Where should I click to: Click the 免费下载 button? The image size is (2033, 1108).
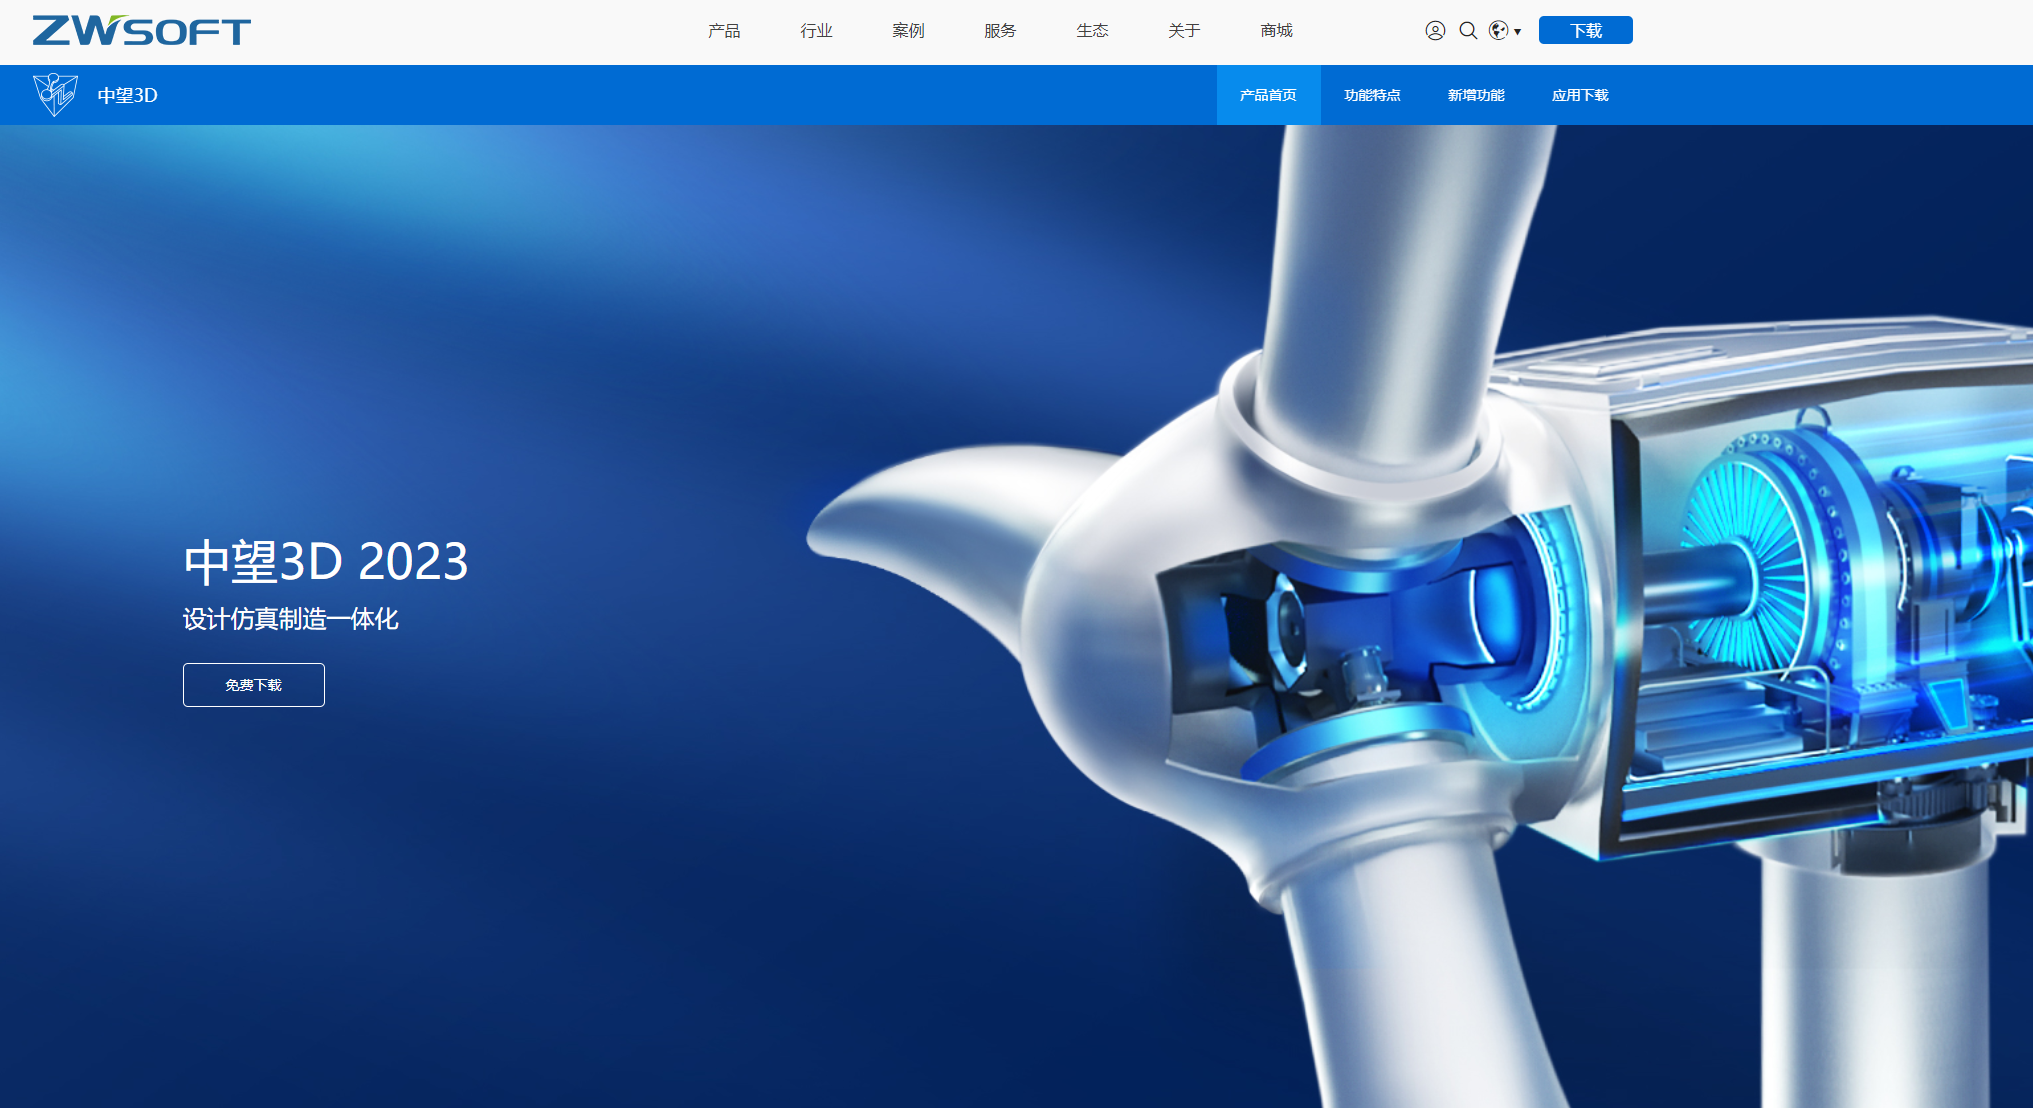(x=254, y=685)
